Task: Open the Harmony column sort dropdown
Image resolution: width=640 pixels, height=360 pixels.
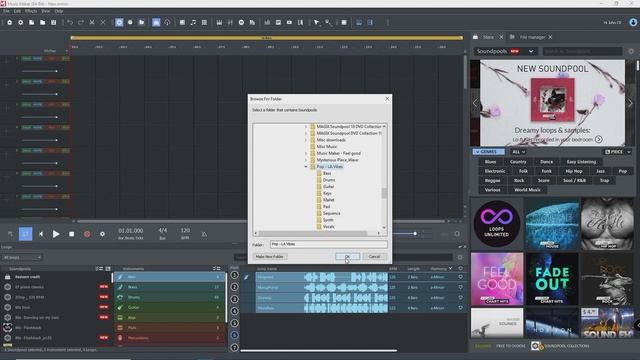Action: 451,269
